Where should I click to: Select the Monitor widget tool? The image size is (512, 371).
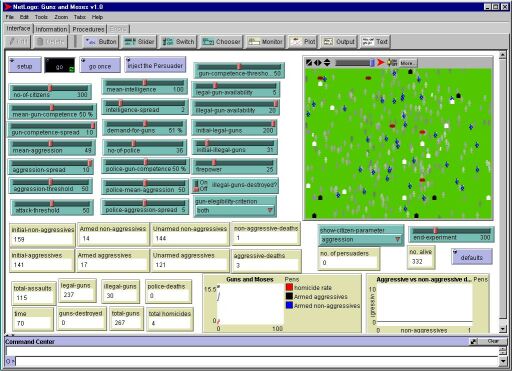265,42
